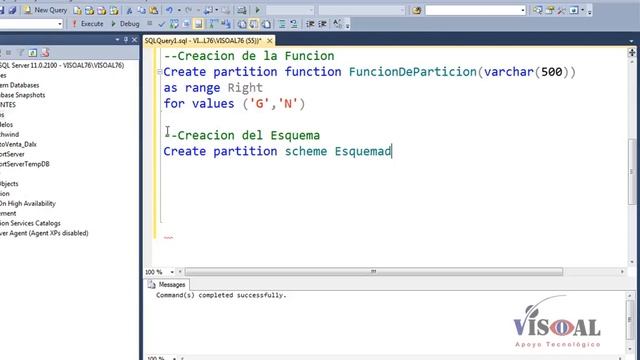Start Debug on the query
This screenshot has width=640, height=360.
(125, 24)
